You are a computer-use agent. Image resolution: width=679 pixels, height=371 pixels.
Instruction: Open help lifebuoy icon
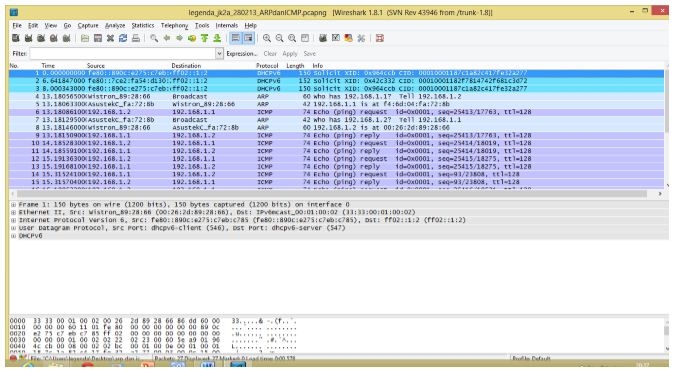pyautogui.click(x=380, y=38)
